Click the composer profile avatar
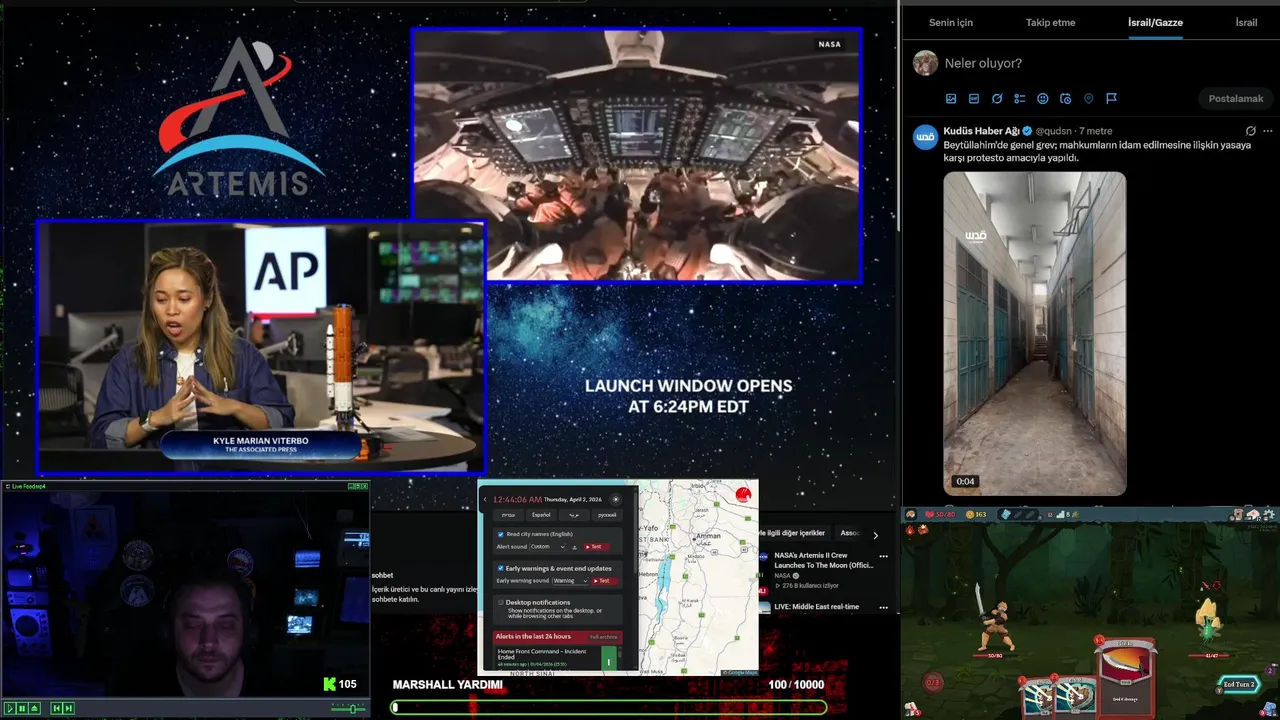 pos(926,63)
